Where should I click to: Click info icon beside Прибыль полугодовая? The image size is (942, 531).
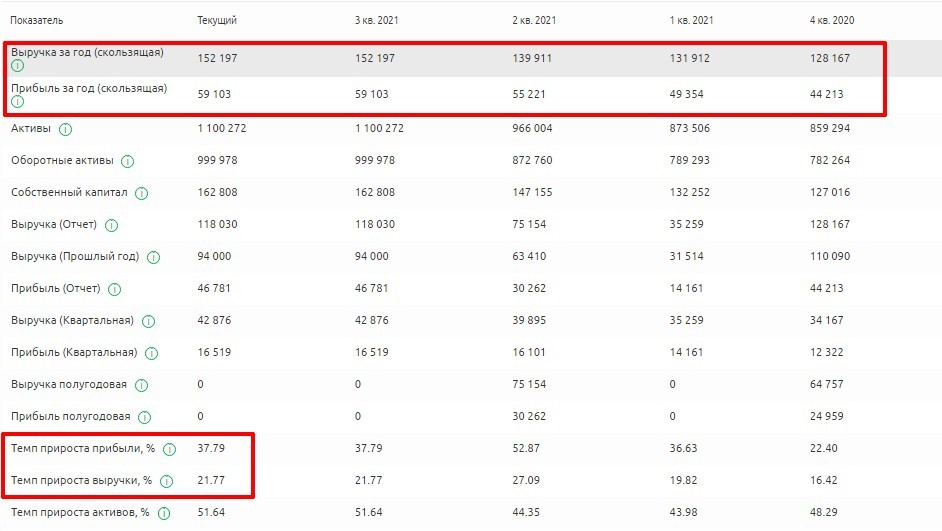(144, 417)
